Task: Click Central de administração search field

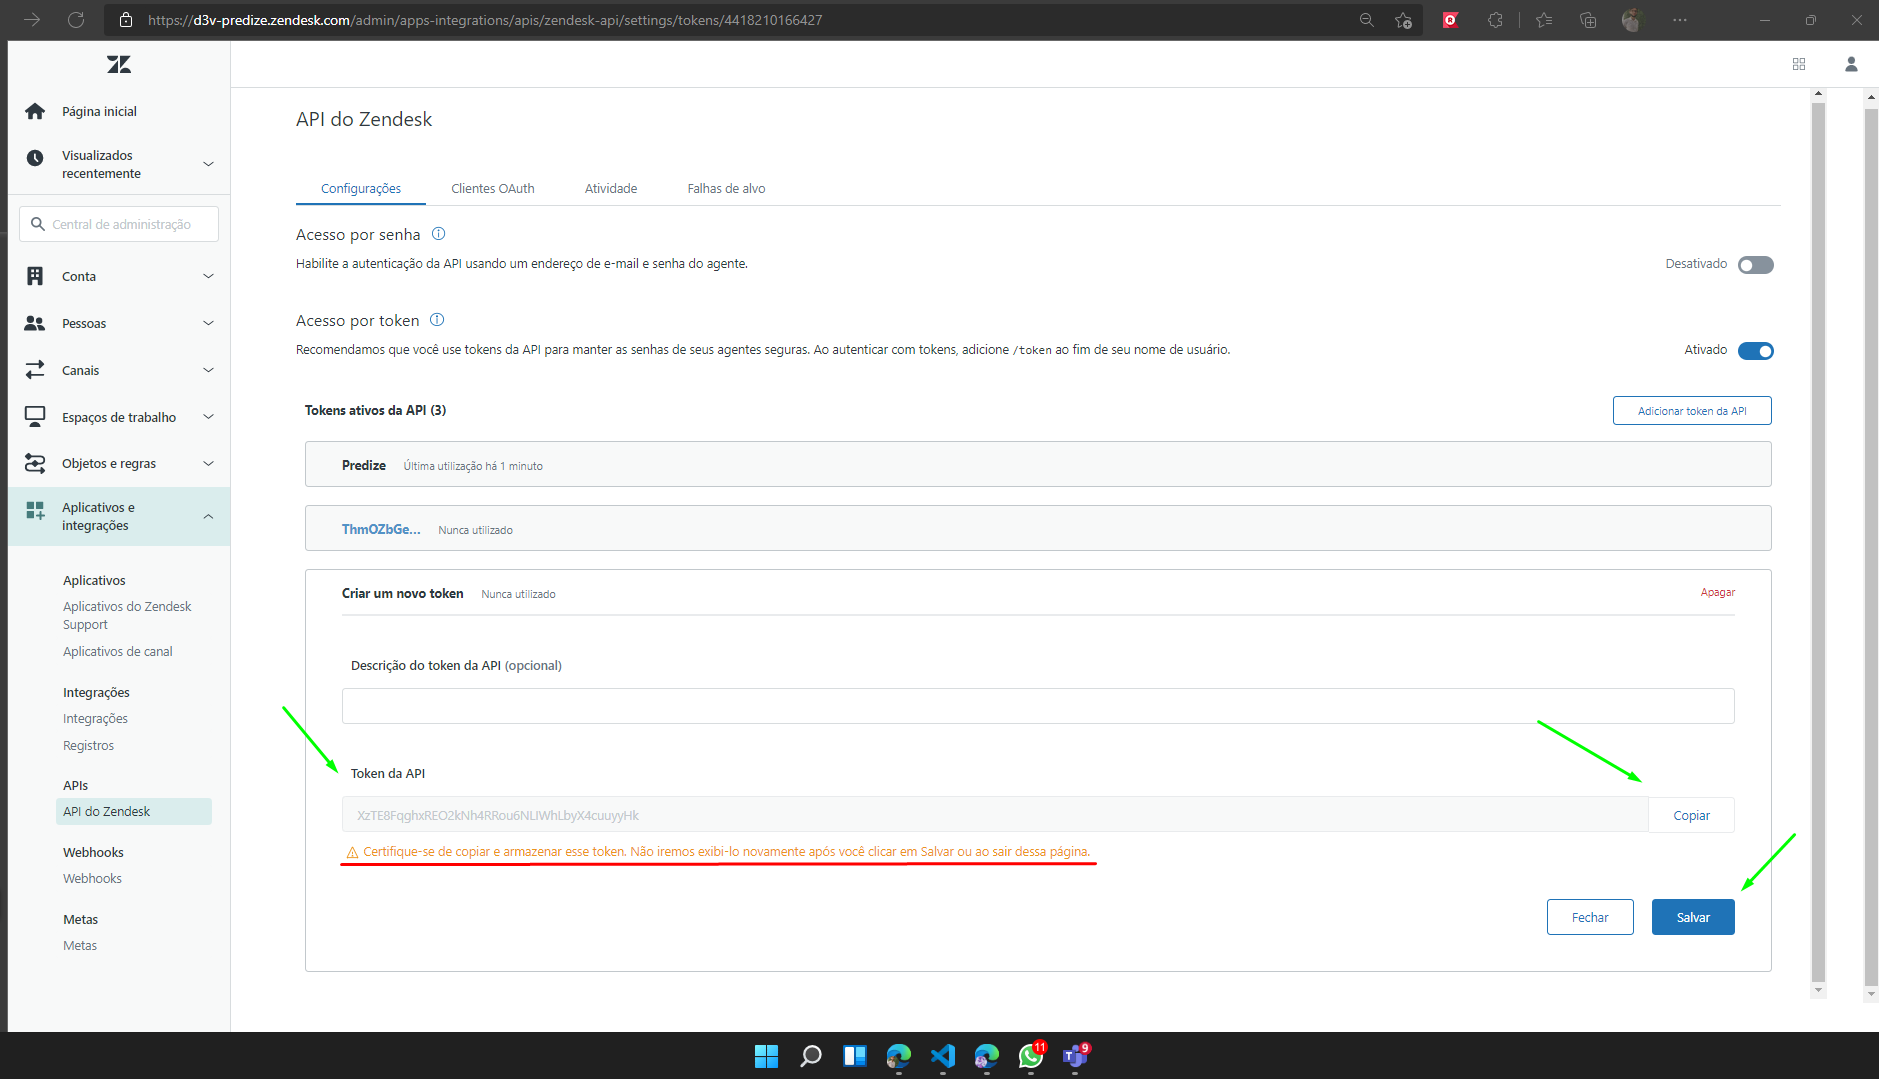Action: pyautogui.click(x=119, y=224)
